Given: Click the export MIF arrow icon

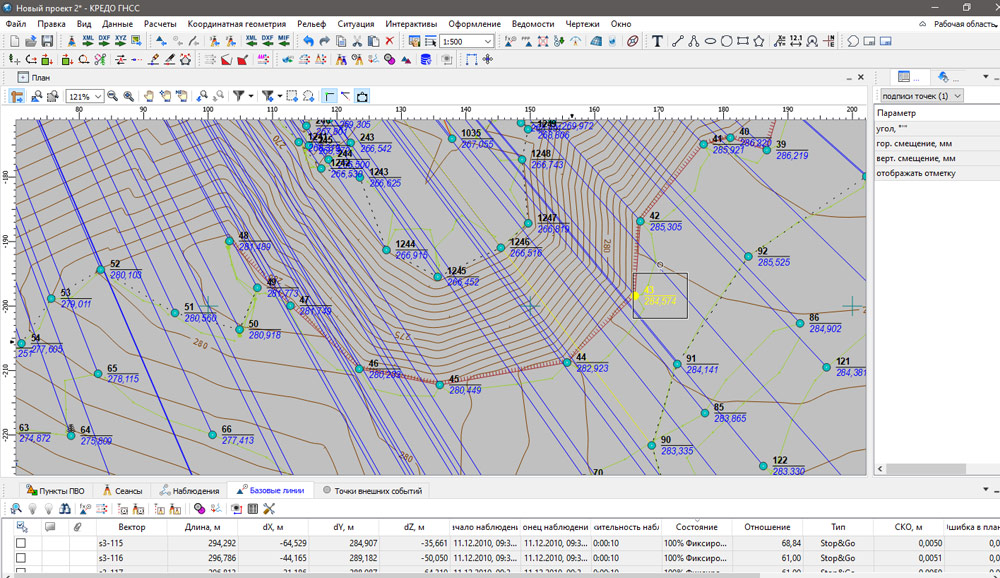Looking at the screenshot, I should tap(284, 41).
